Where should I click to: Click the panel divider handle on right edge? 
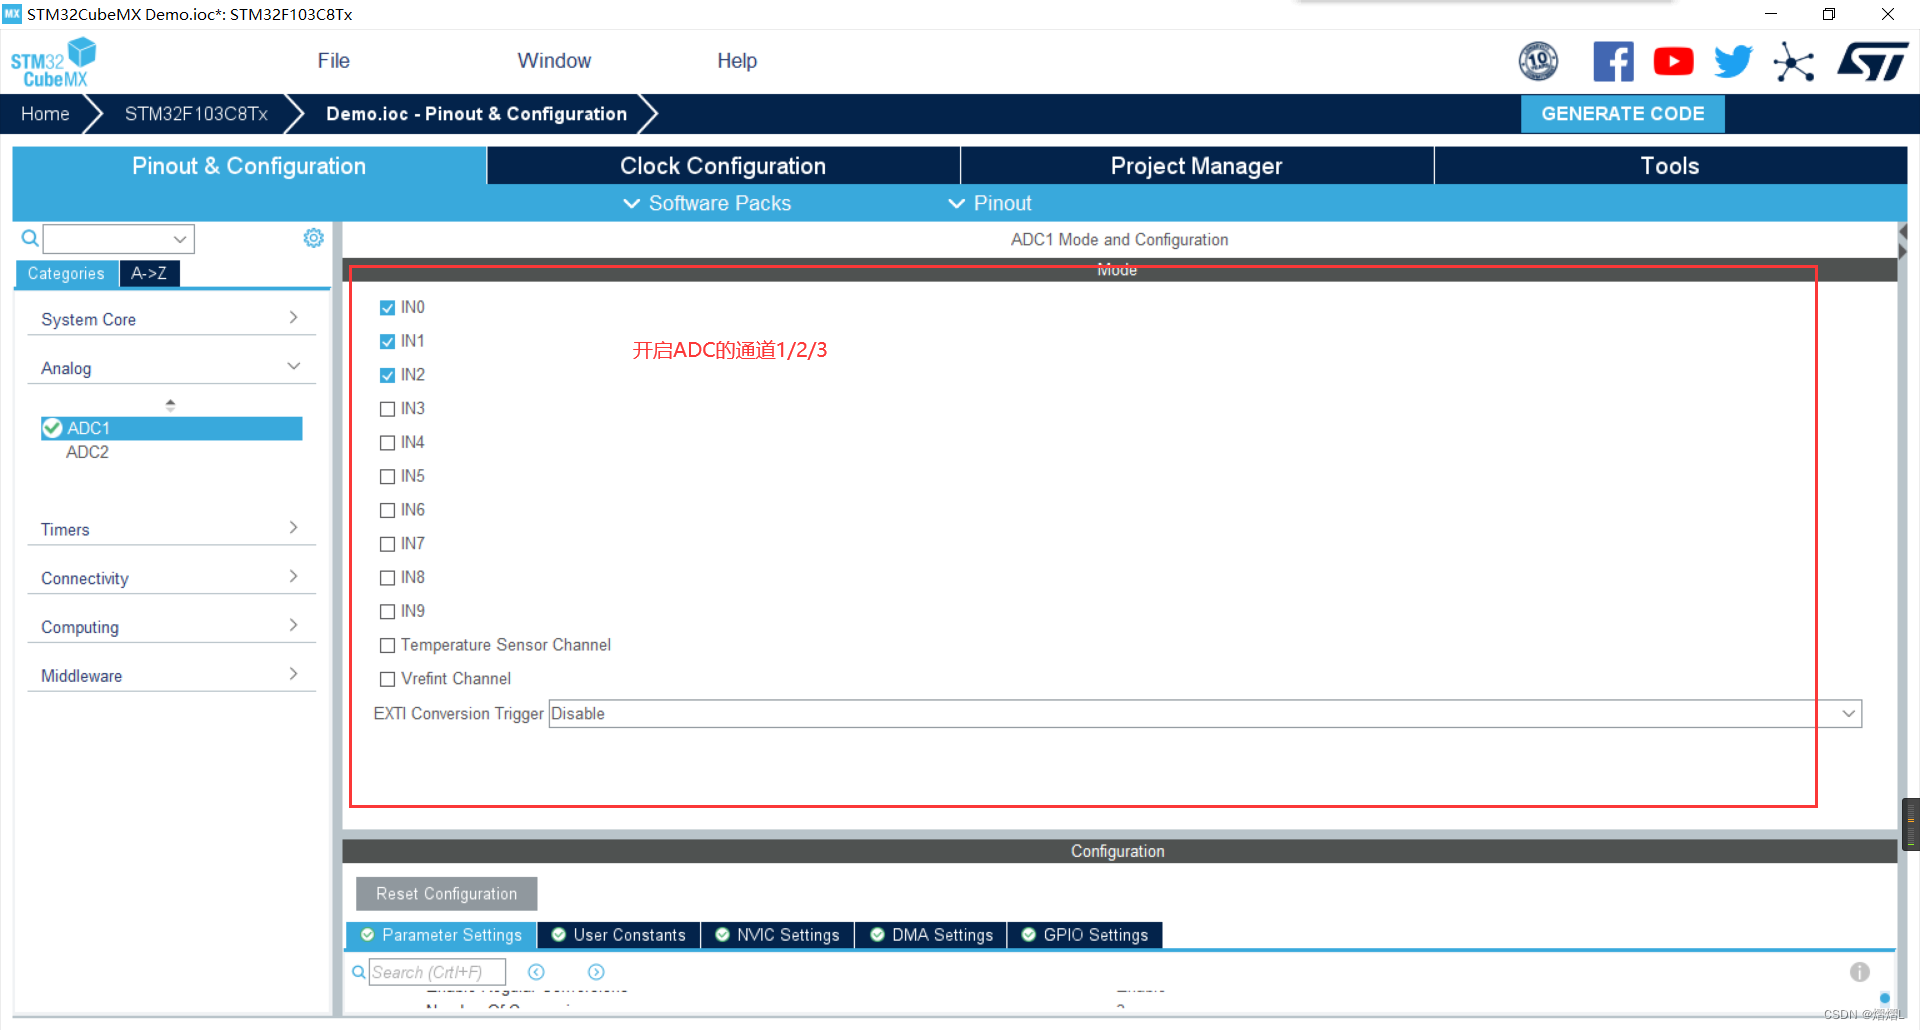pyautogui.click(x=1911, y=824)
